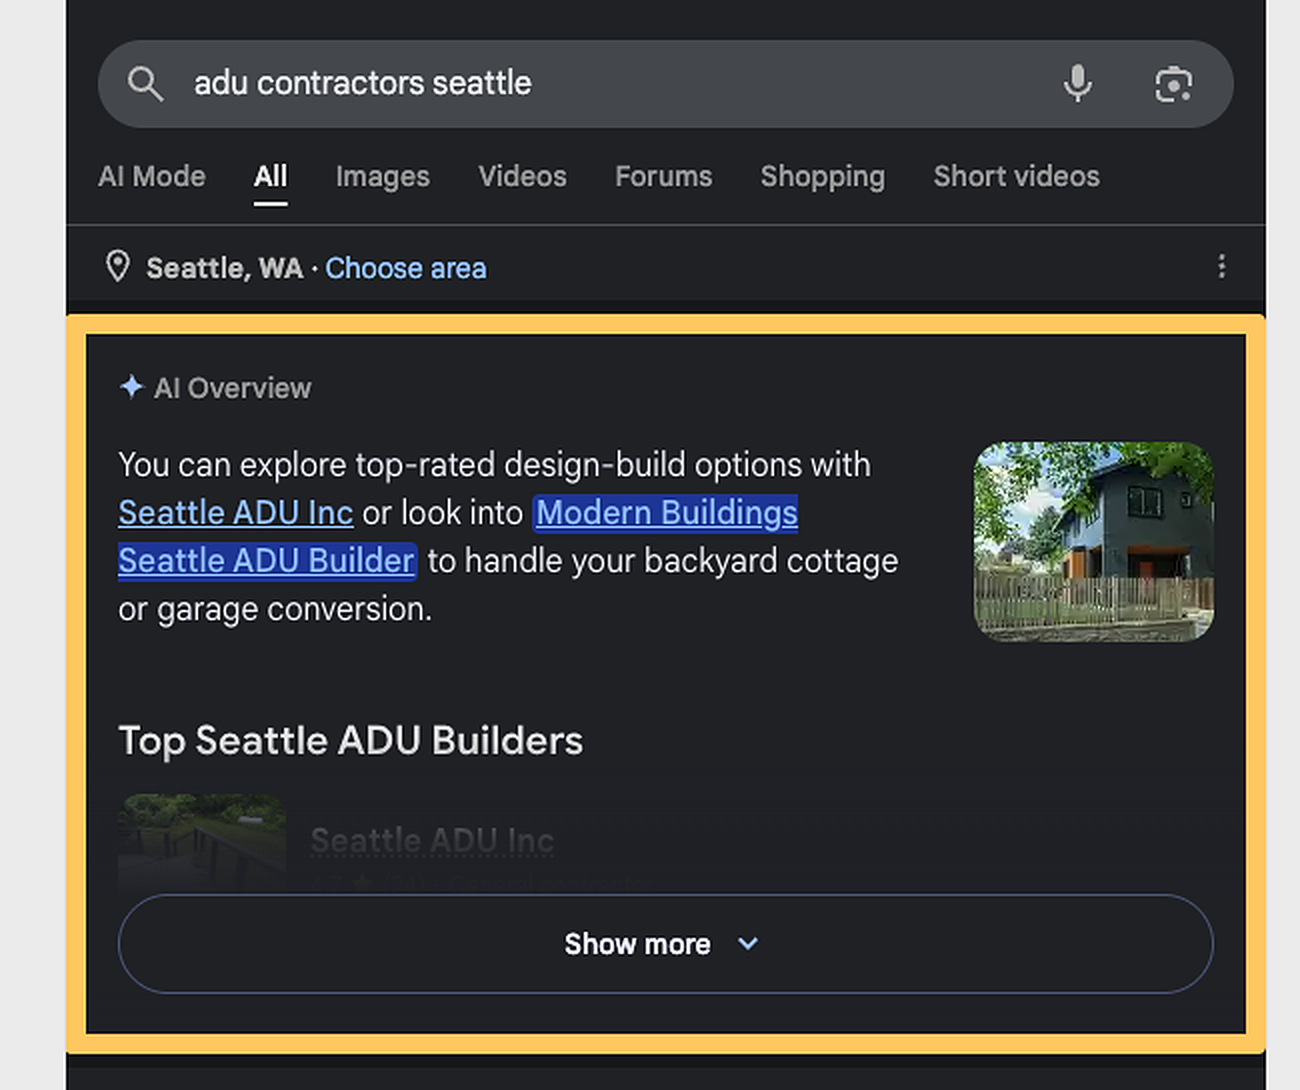Screen dimensions: 1300x1090
Task: Switch to the AI Mode tab
Action: 152,177
